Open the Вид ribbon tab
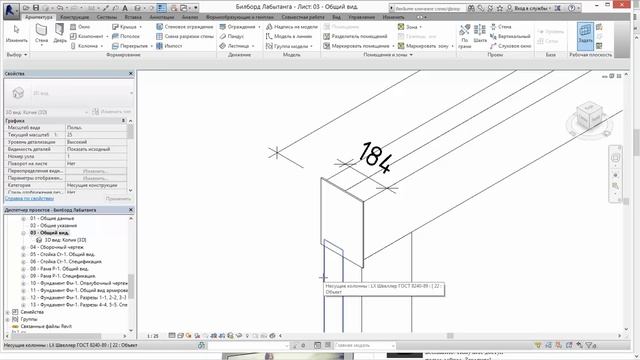The height and width of the screenshot is (360, 640). point(336,17)
